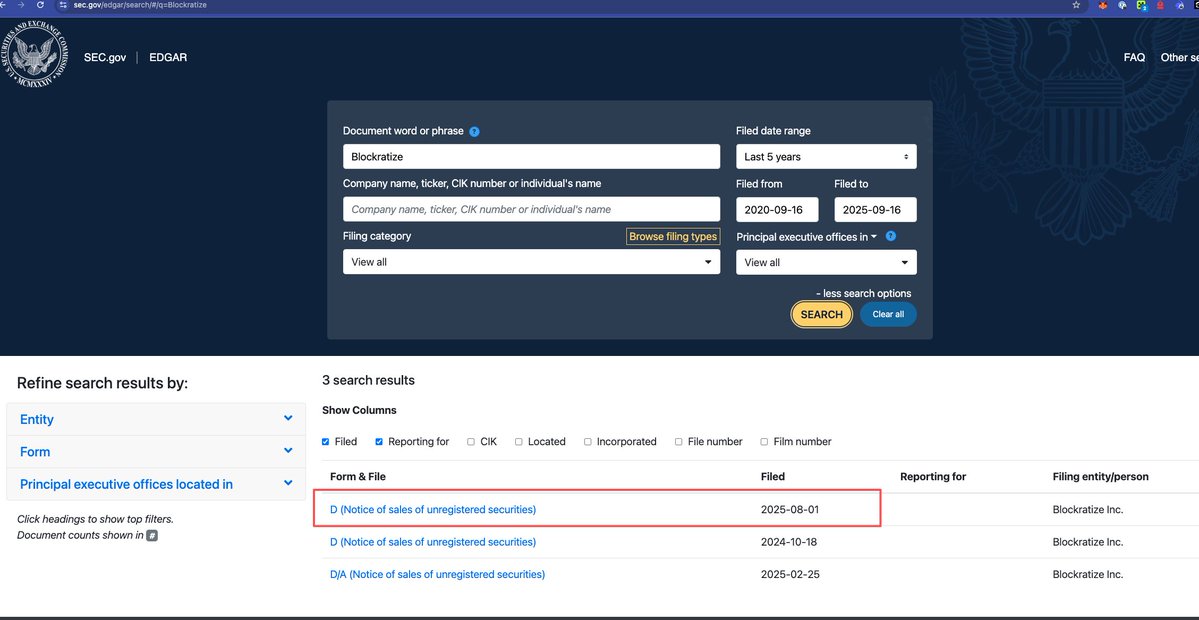Open Browse filing types

(x=673, y=237)
